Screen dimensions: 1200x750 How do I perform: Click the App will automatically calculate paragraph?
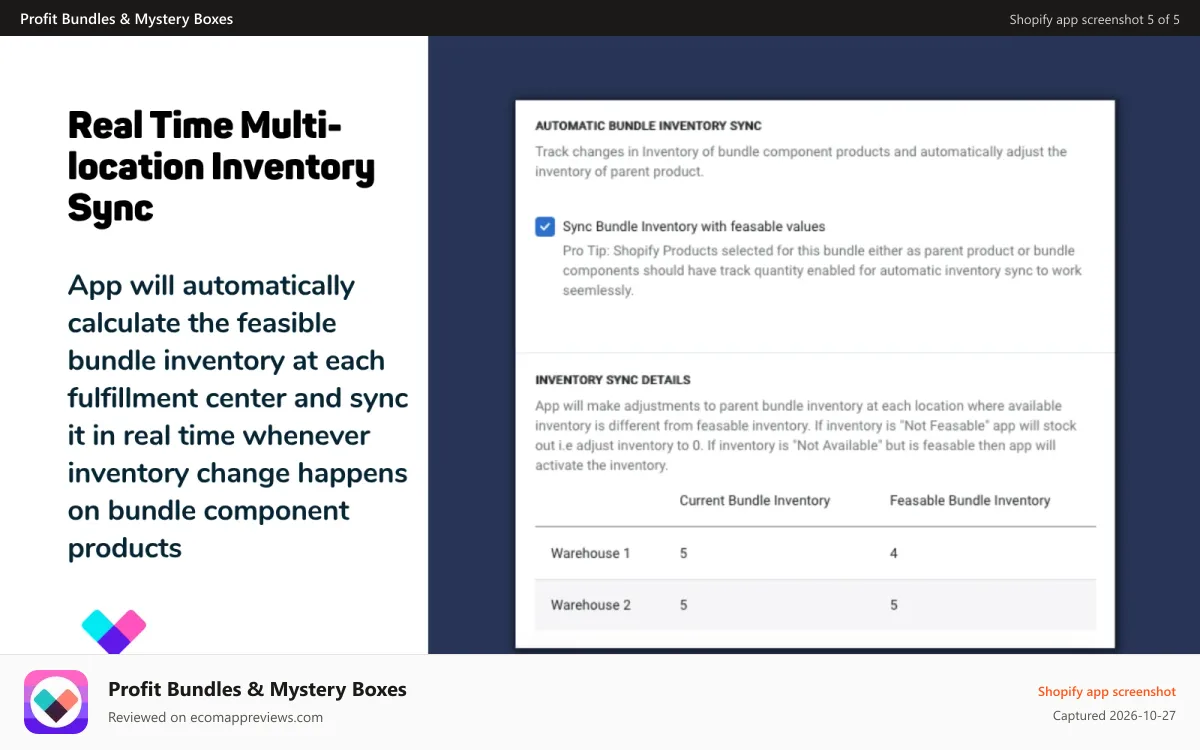[238, 416]
